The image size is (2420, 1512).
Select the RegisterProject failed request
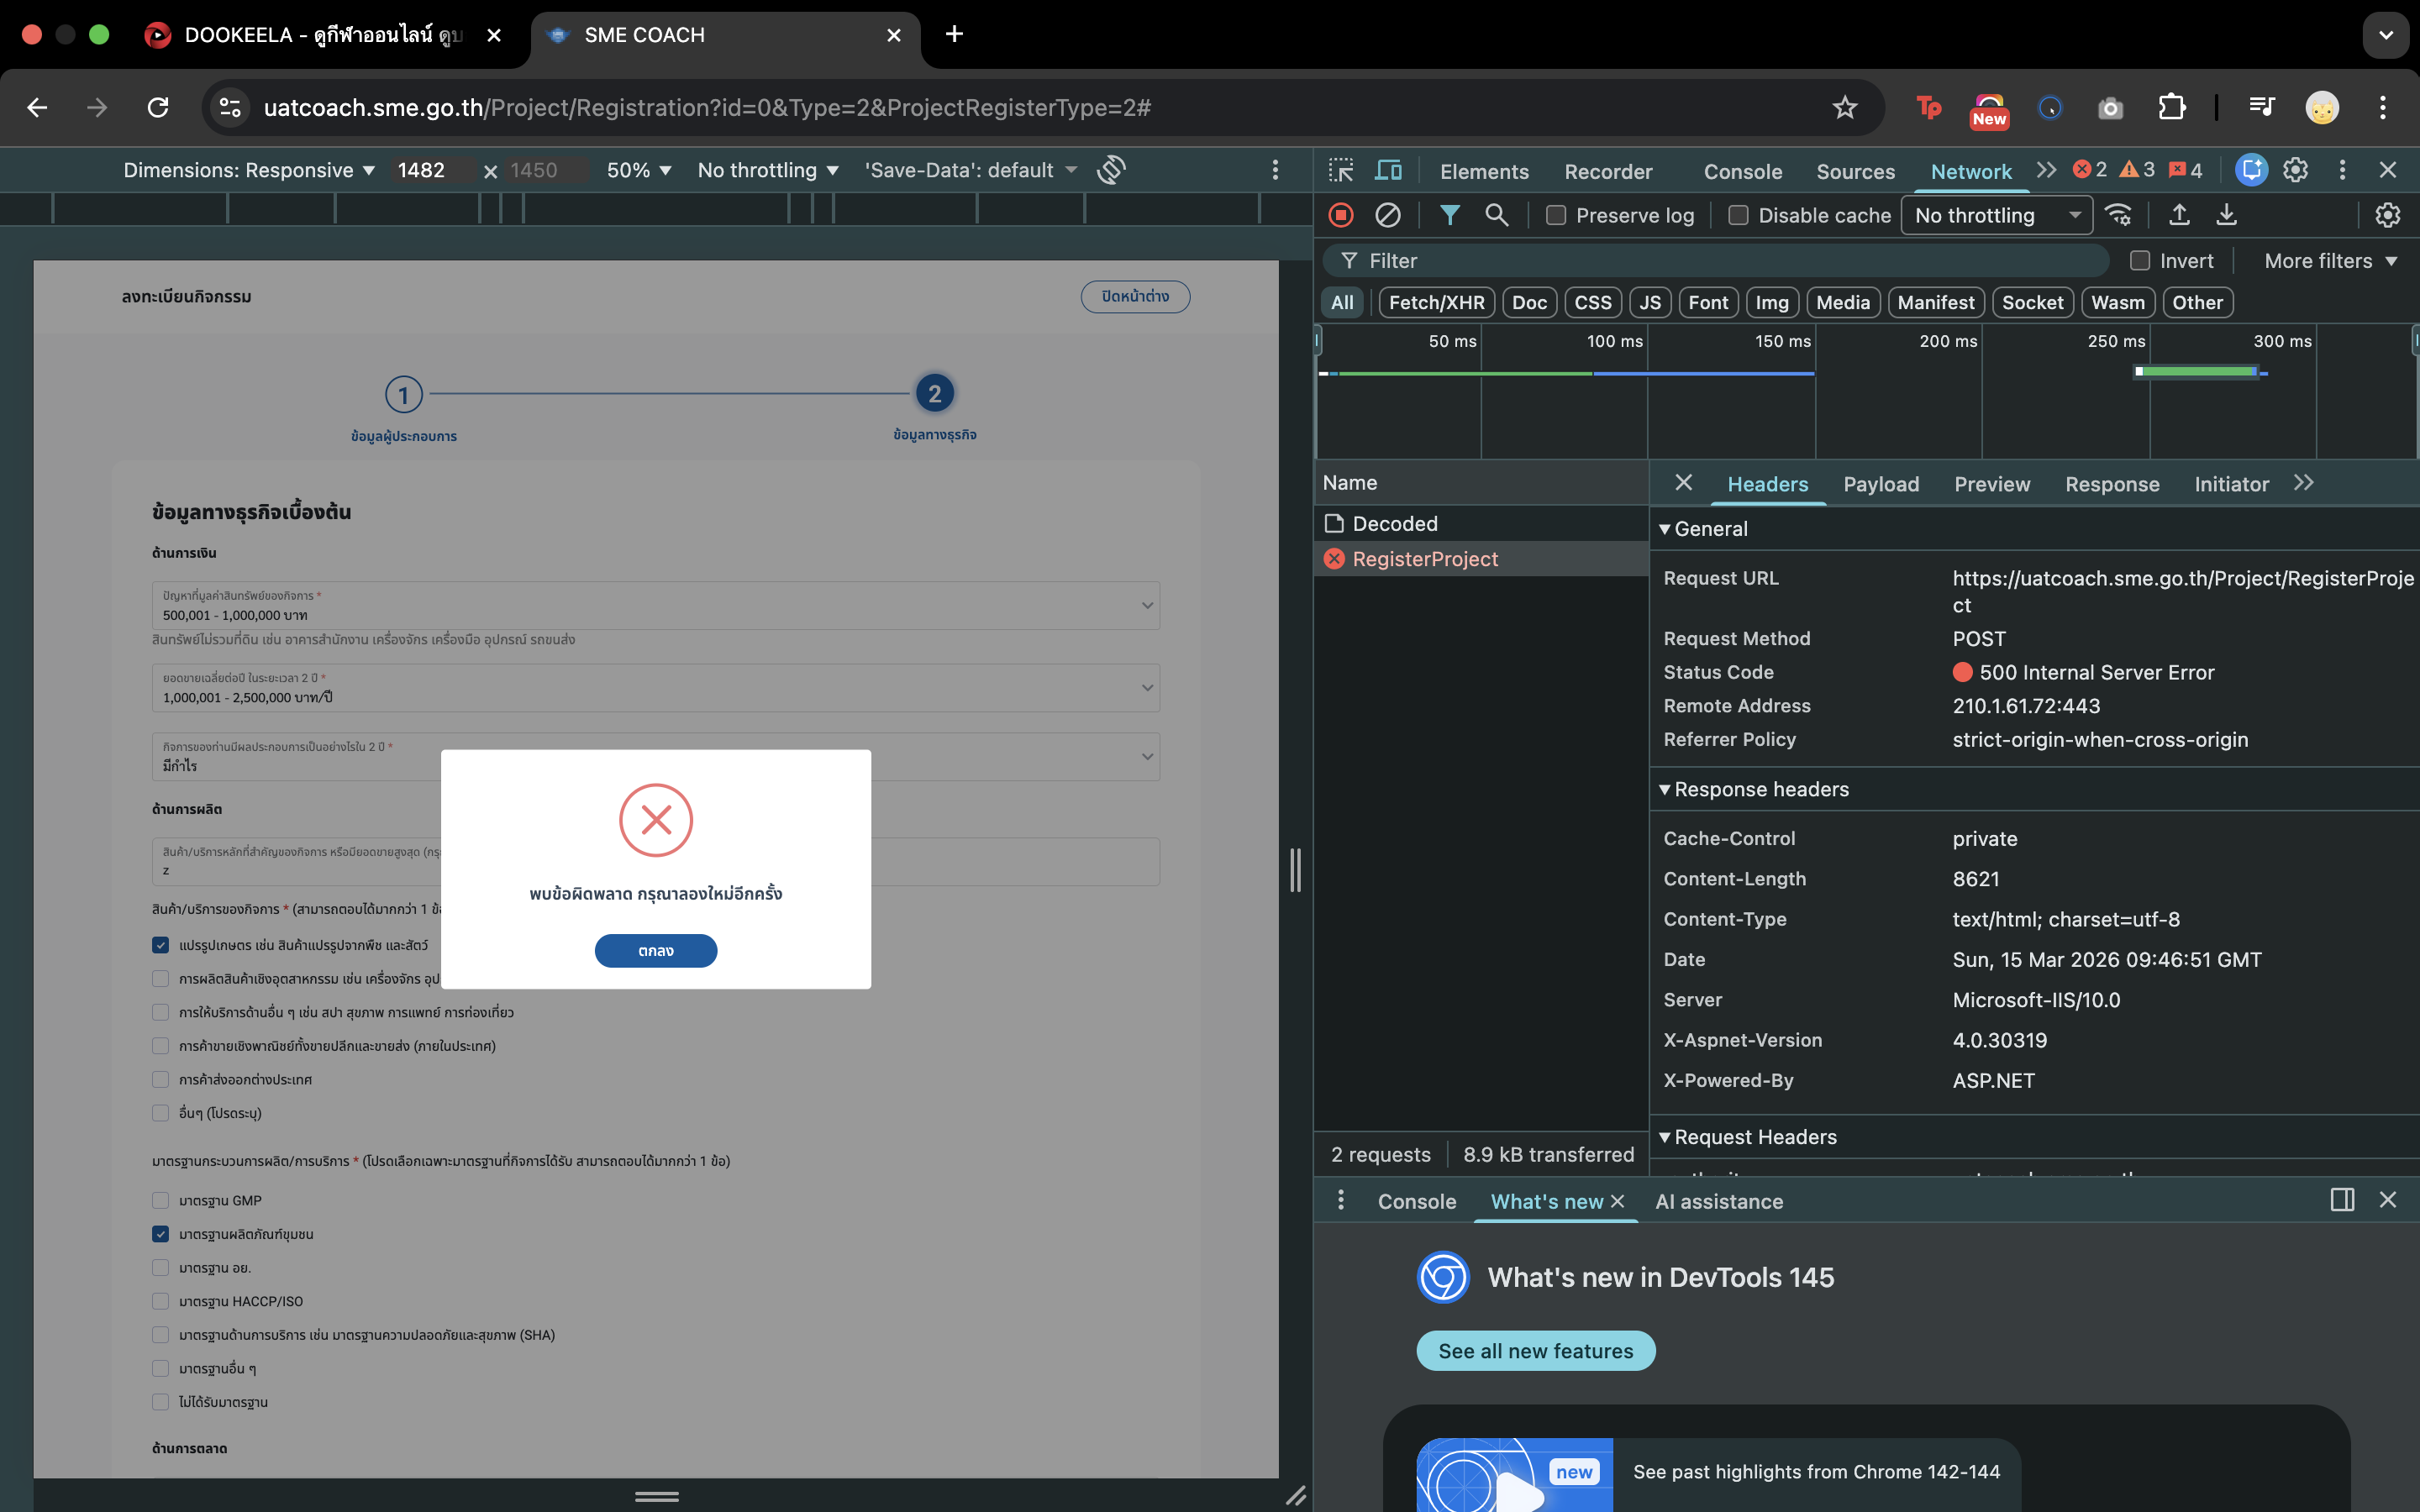click(x=1424, y=559)
